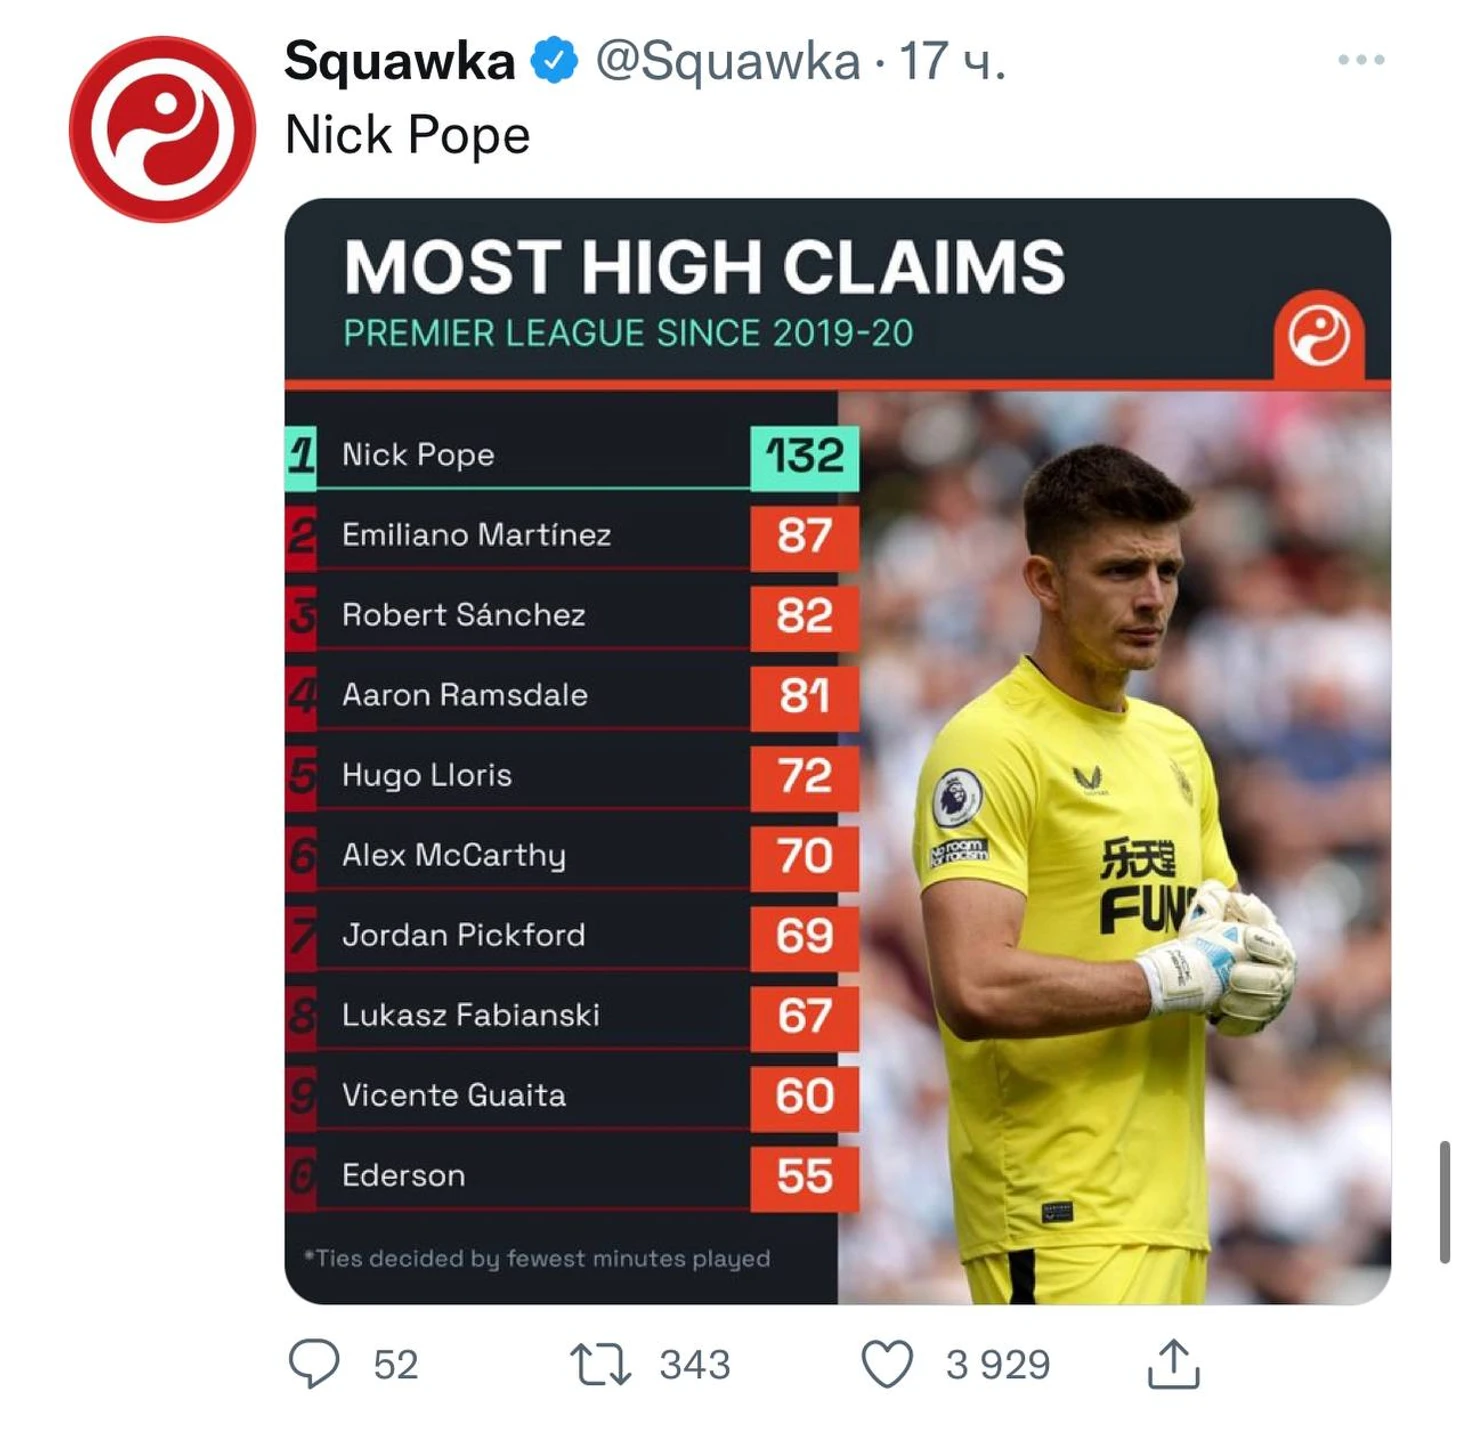Click the 17 ч. timestamp
This screenshot has height=1436, width=1460.
[x=951, y=61]
